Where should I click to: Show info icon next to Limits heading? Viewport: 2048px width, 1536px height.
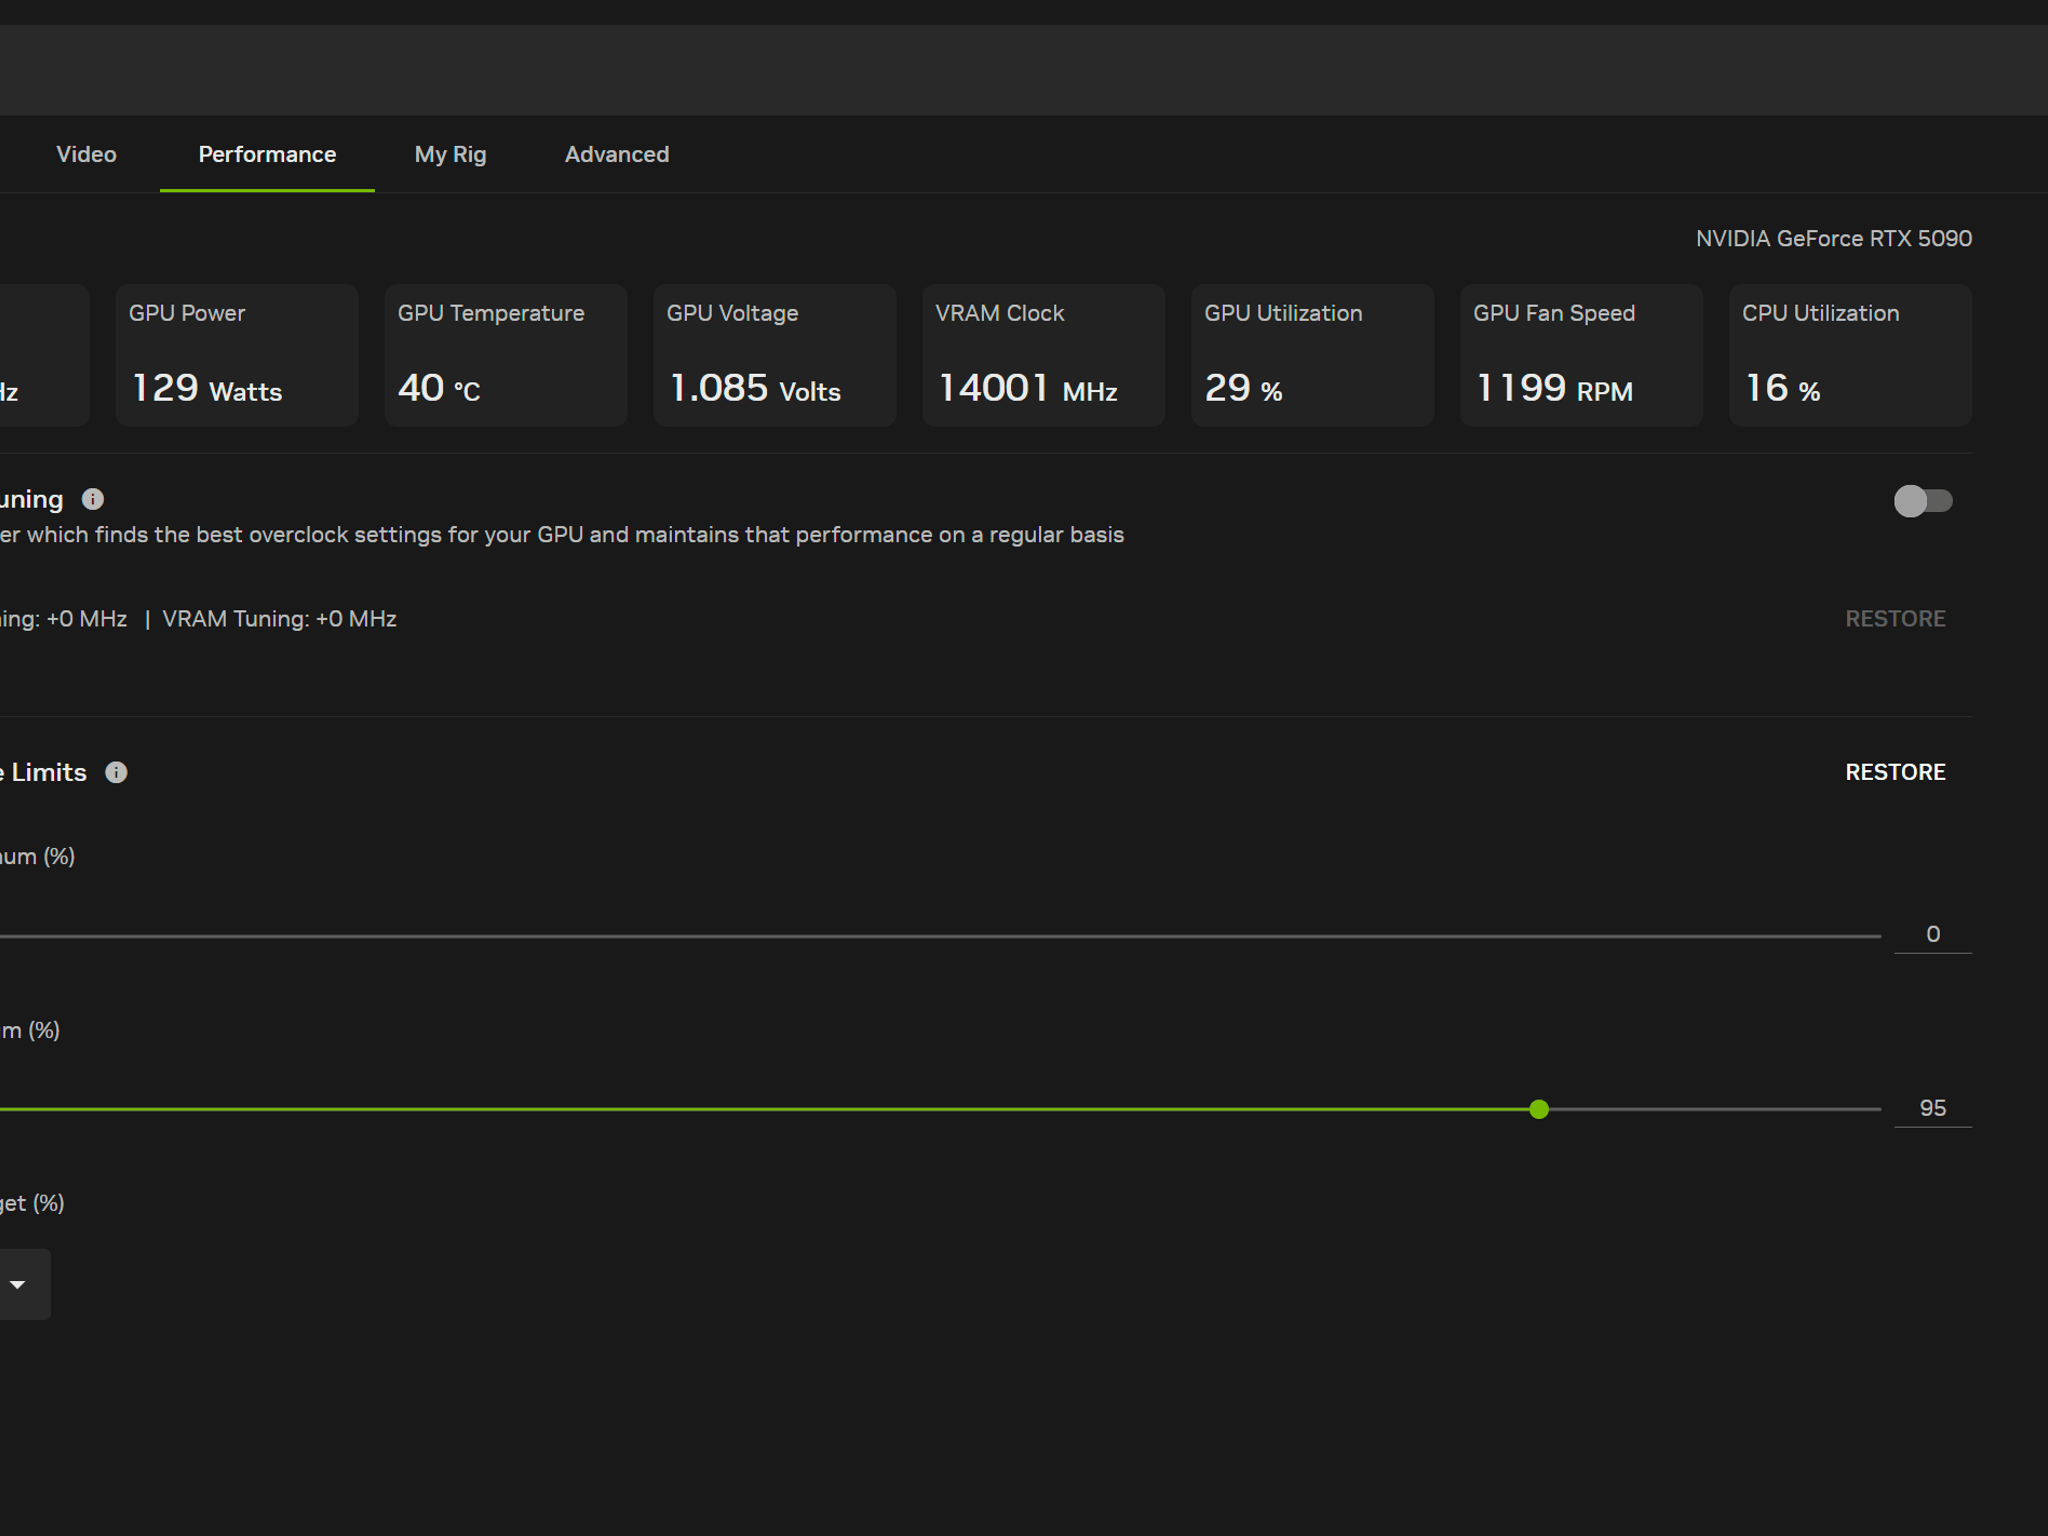116,772
